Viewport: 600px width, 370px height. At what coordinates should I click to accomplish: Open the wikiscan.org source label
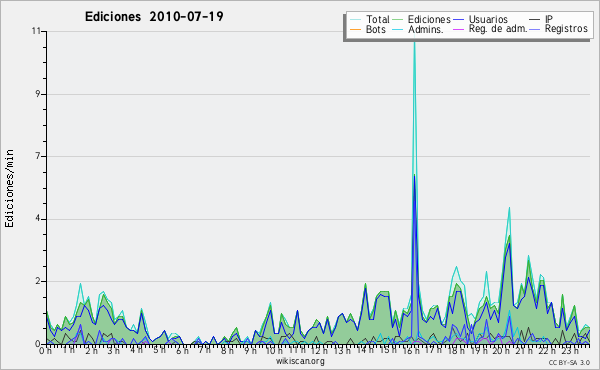click(300, 361)
